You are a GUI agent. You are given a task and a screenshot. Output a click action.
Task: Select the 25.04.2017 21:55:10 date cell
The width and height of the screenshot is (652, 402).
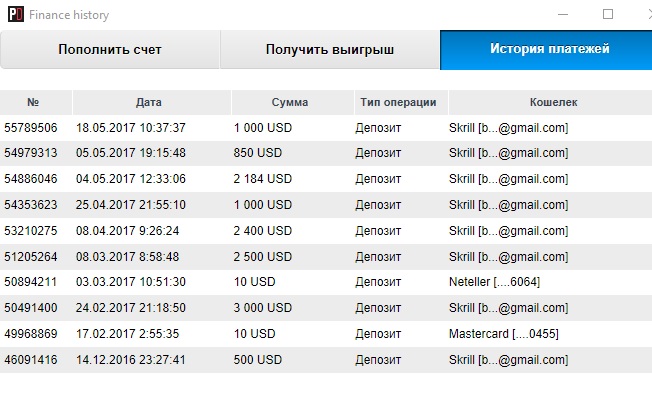[131, 205]
